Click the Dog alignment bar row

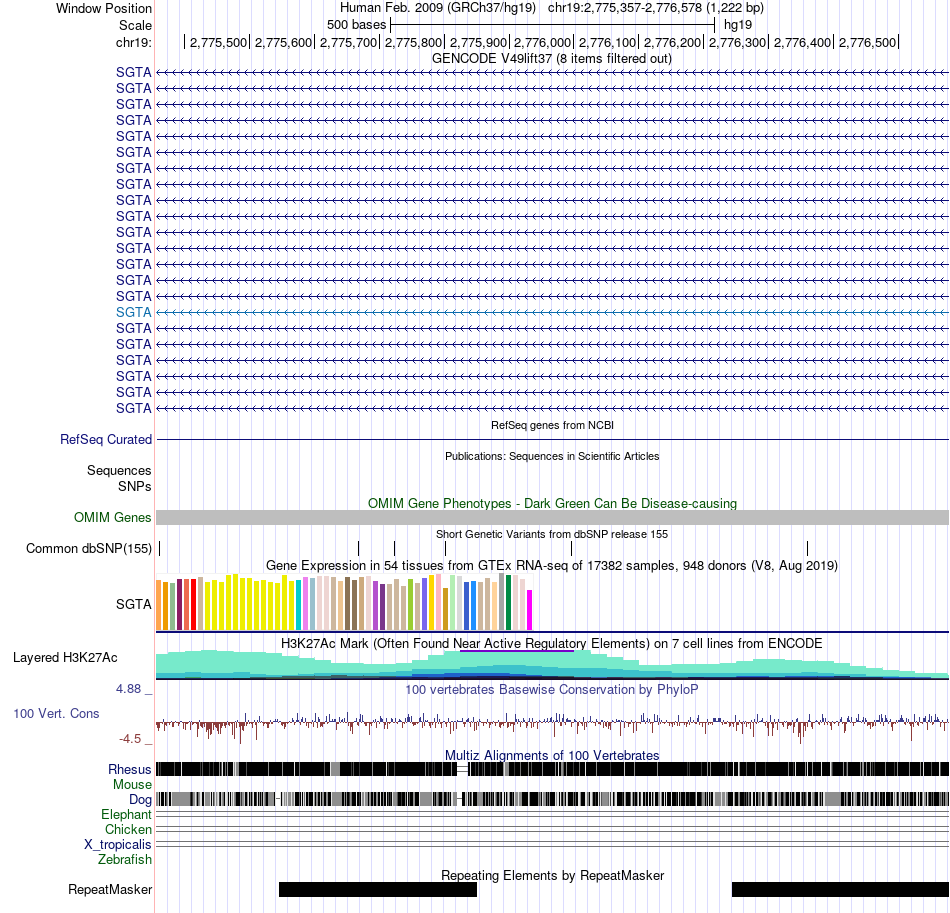pyautogui.click(x=552, y=800)
